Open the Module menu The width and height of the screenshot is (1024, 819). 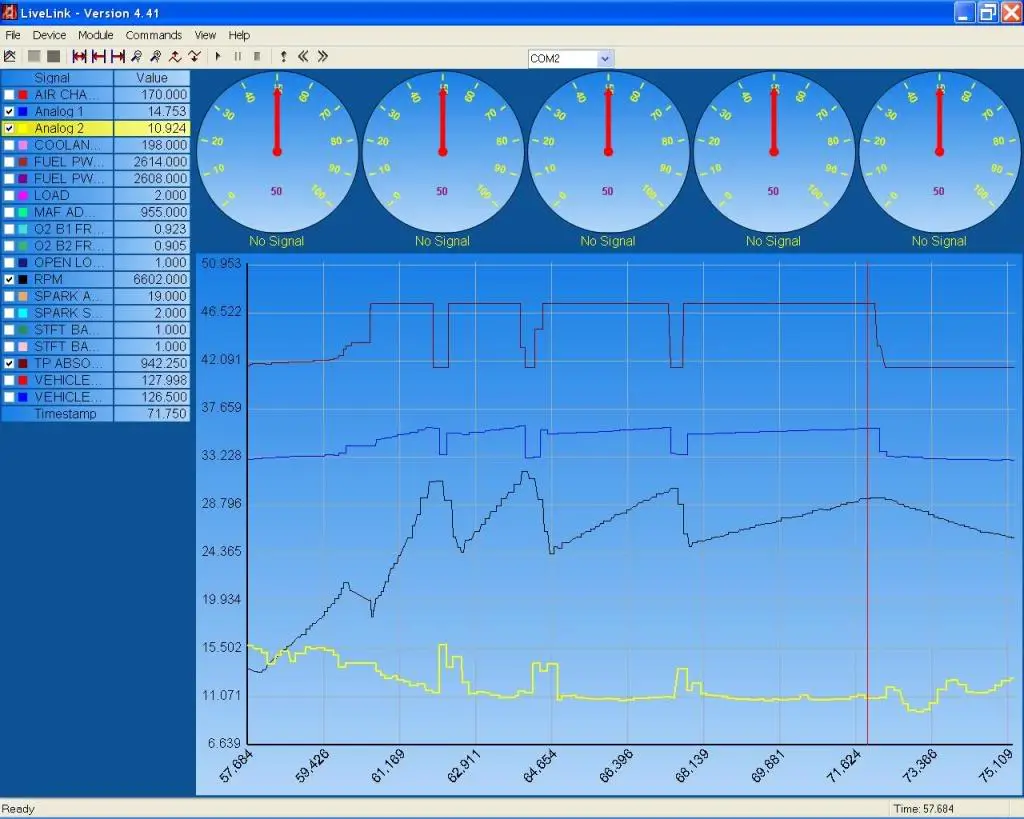click(95, 35)
